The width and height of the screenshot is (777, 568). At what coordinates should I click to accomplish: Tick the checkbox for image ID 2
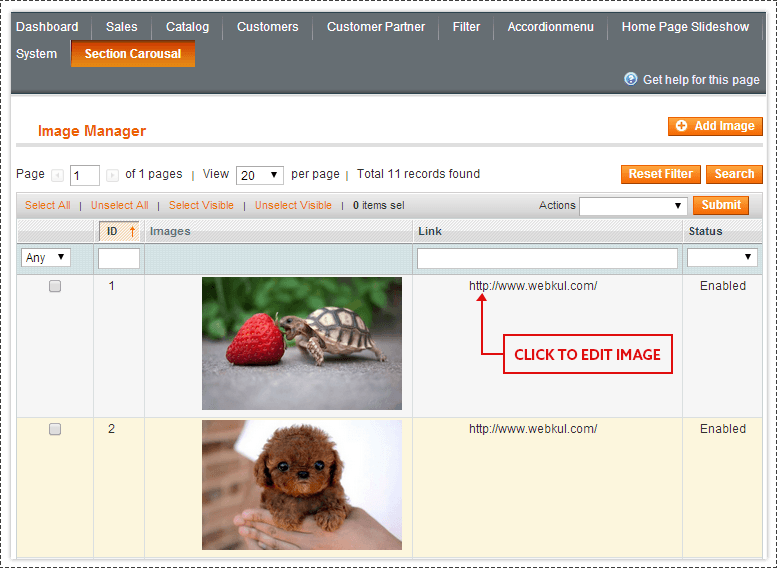(55, 429)
